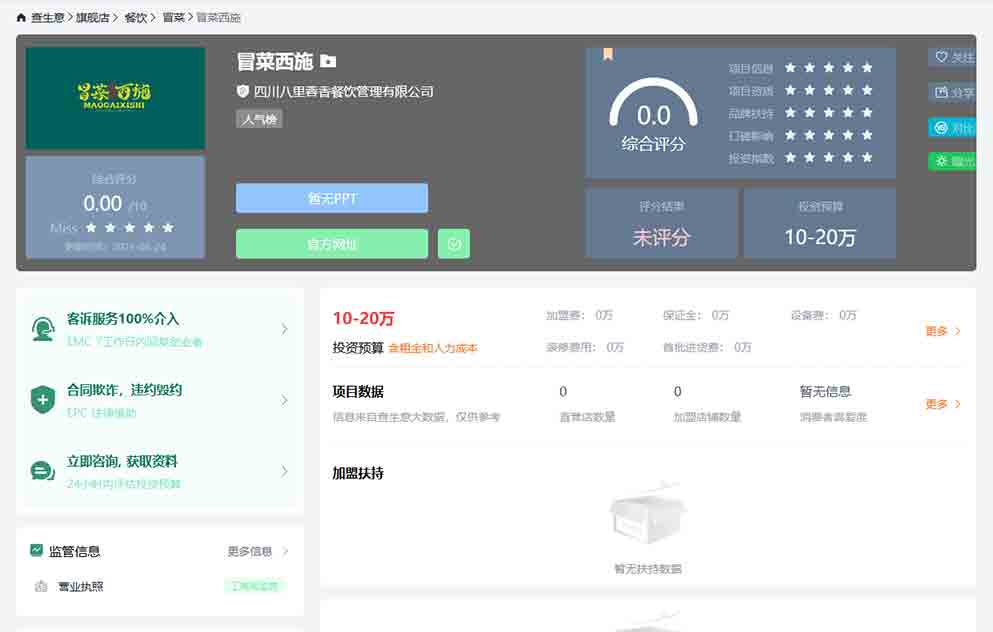Open 更多信息 in the 监管信息 panel
993x632 pixels.
(x=258, y=552)
